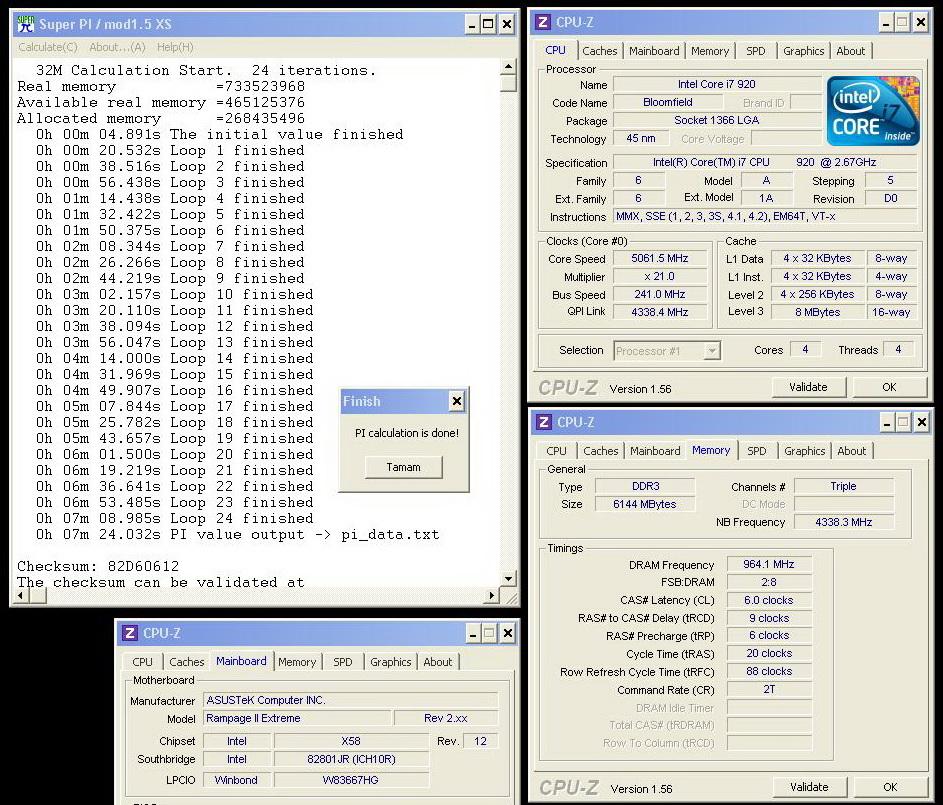Click Channels # value Triple
Image resolution: width=943 pixels, height=805 pixels.
[x=843, y=486]
